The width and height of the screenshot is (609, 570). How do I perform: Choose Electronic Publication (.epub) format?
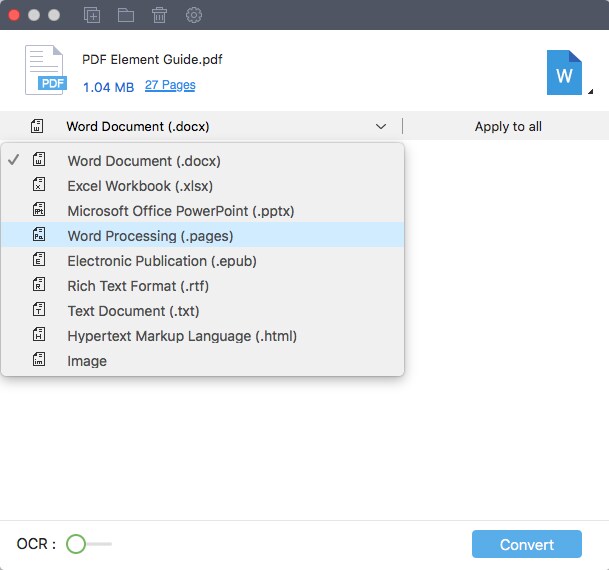click(x=162, y=261)
